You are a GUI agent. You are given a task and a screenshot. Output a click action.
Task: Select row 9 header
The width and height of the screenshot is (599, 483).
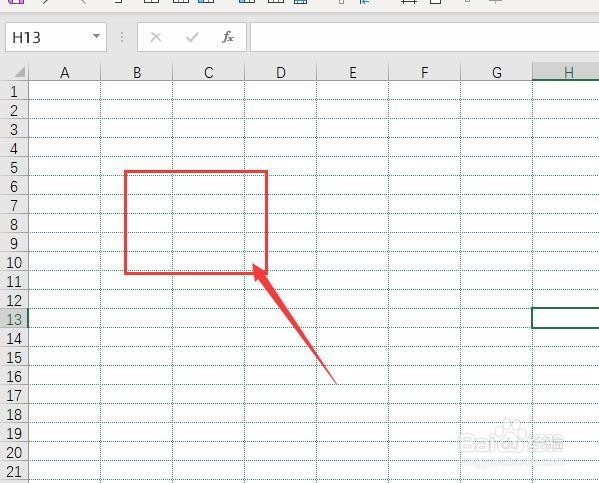pyautogui.click(x=14, y=243)
